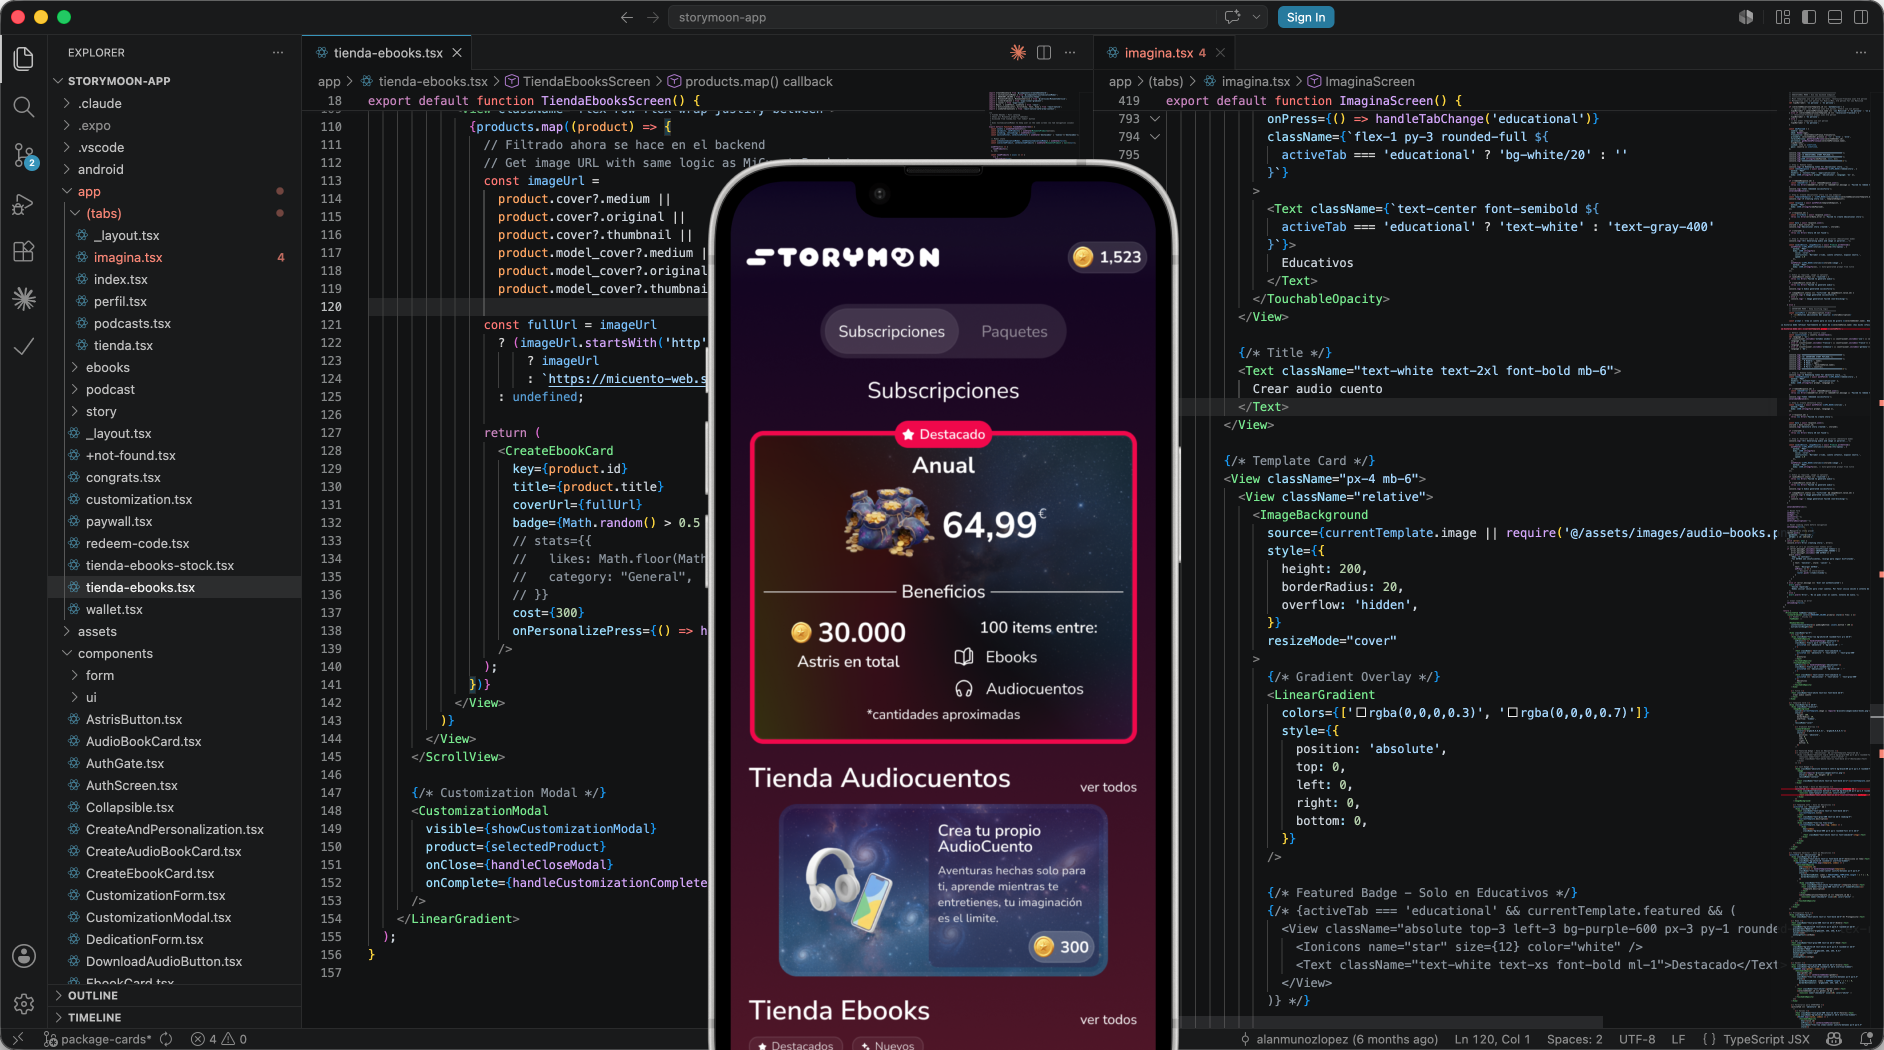Select TiendaEbooksScreen in the breadcrumb
Screen dimensions: 1884x1050
click(586, 82)
